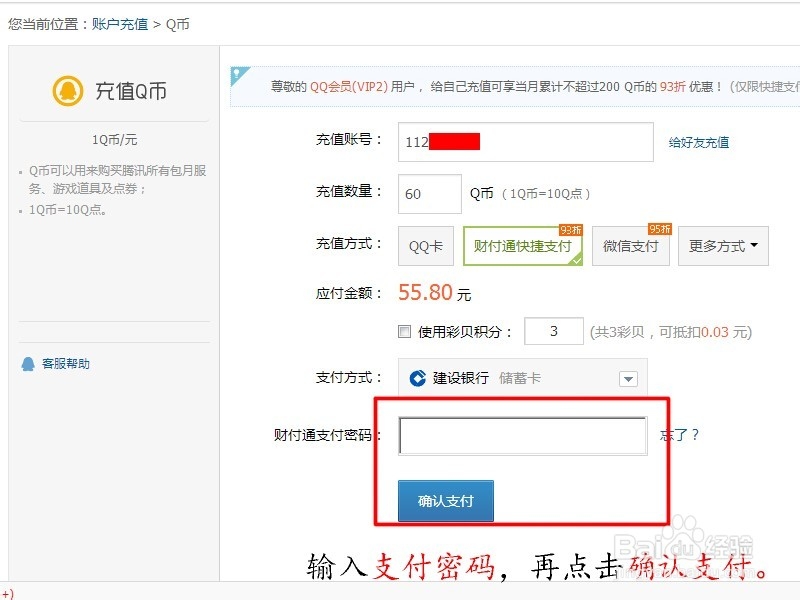Click the 95折 badge on 微信支付
Viewport: 800px width, 600px height.
point(659,229)
